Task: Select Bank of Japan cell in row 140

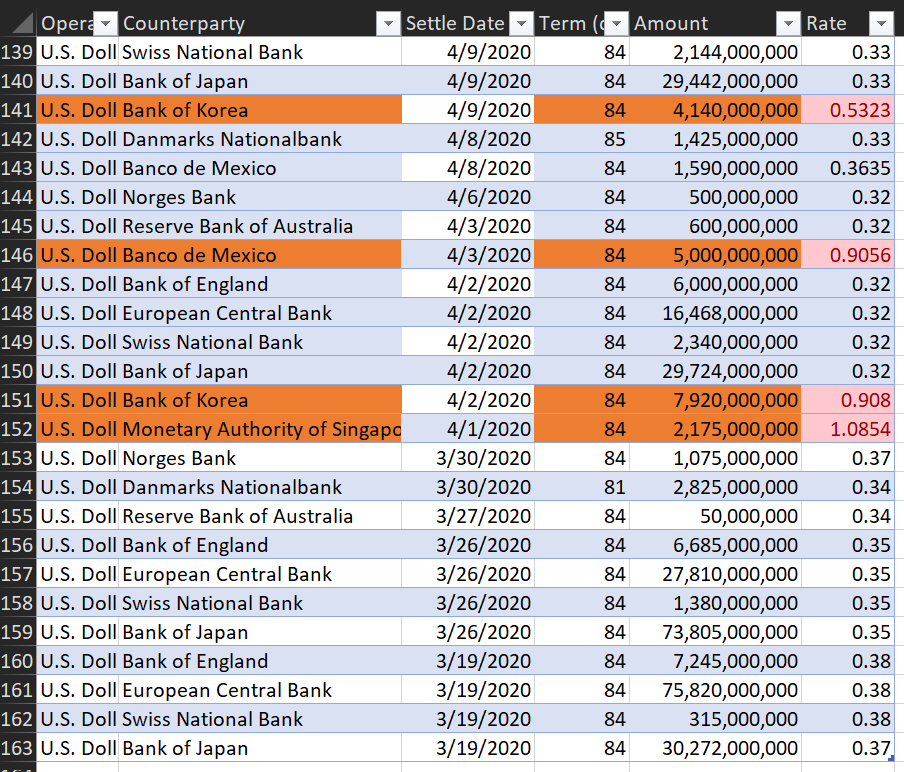Action: click(260, 81)
